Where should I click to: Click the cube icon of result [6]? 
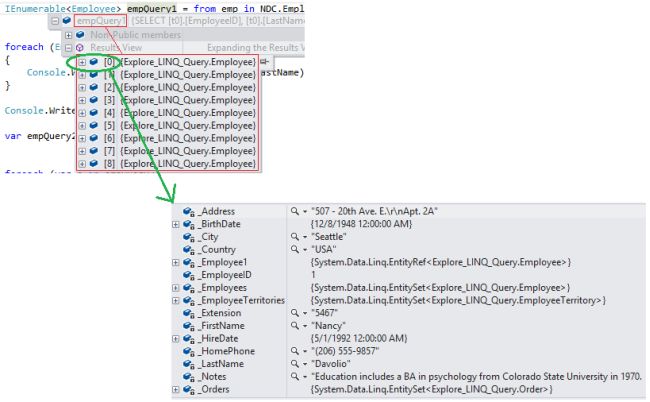pyautogui.click(x=94, y=138)
